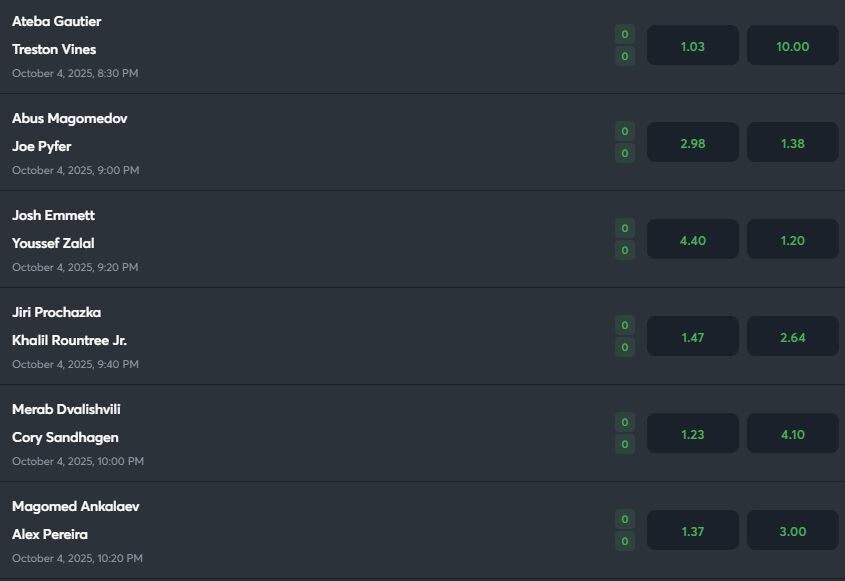Choose 1.38 odds for Joe Pyfer
This screenshot has width=845, height=581.
click(x=792, y=143)
